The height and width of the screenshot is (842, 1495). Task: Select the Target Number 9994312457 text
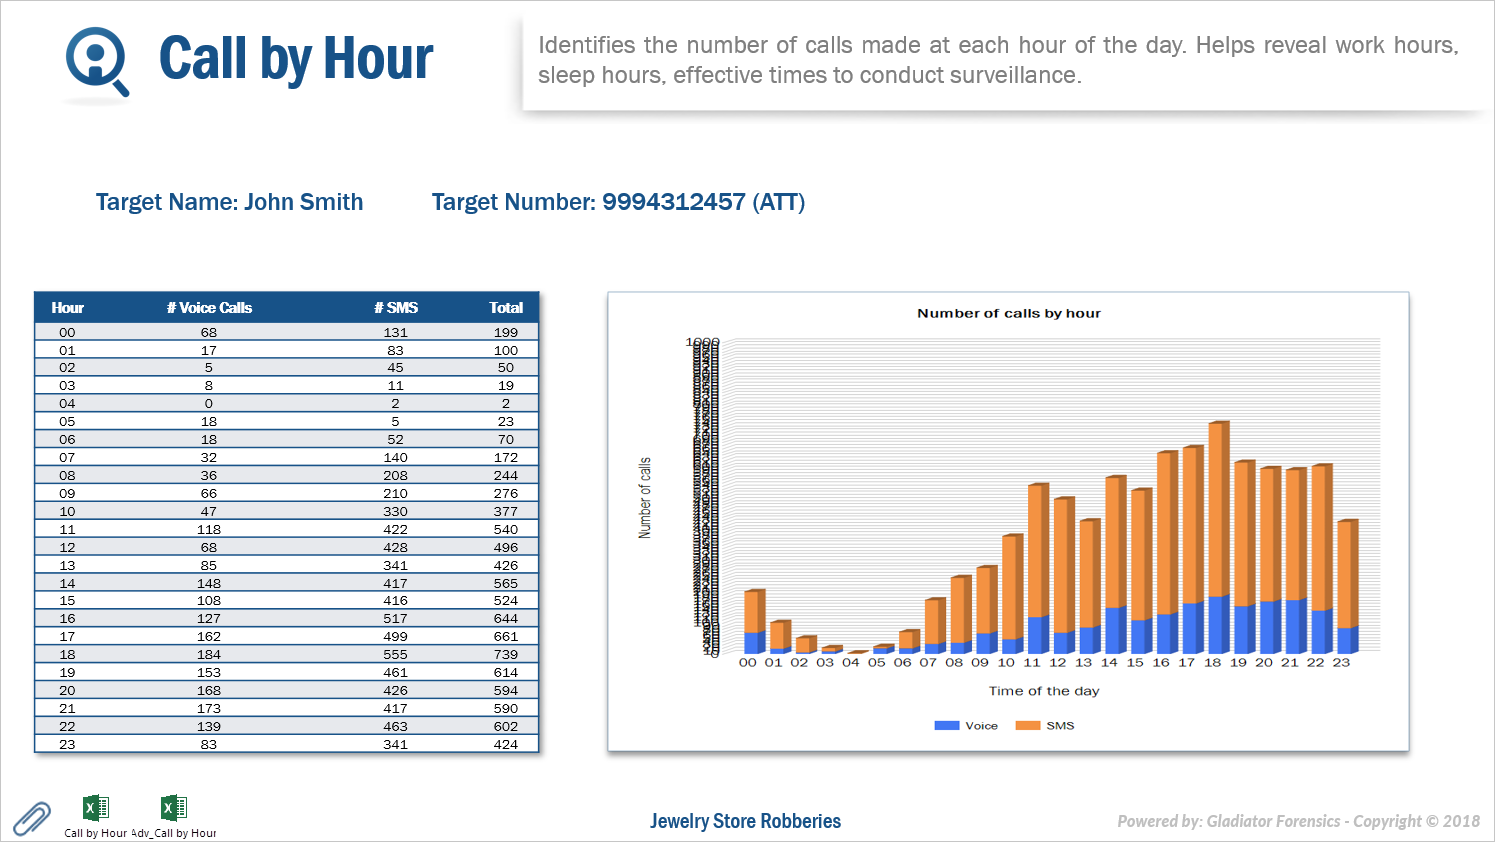tap(618, 202)
